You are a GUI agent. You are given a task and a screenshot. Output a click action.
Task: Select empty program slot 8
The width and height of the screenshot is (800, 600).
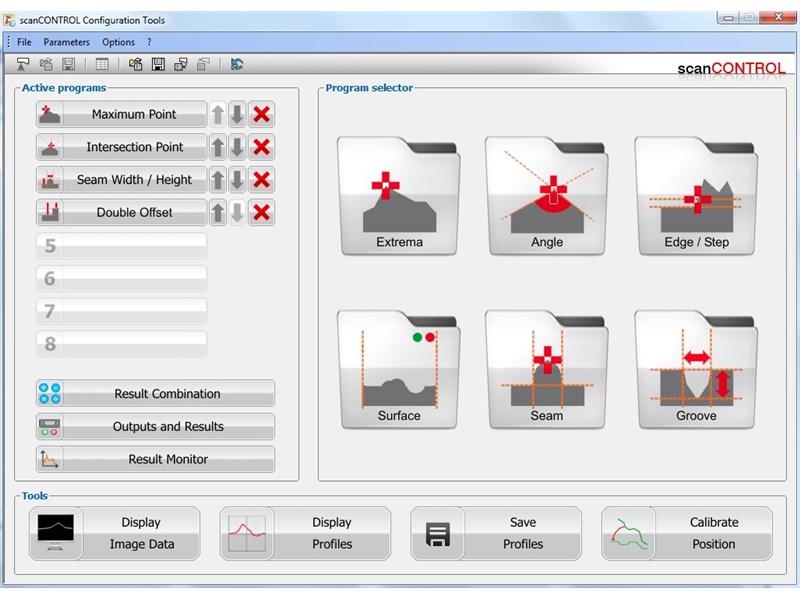pos(121,344)
